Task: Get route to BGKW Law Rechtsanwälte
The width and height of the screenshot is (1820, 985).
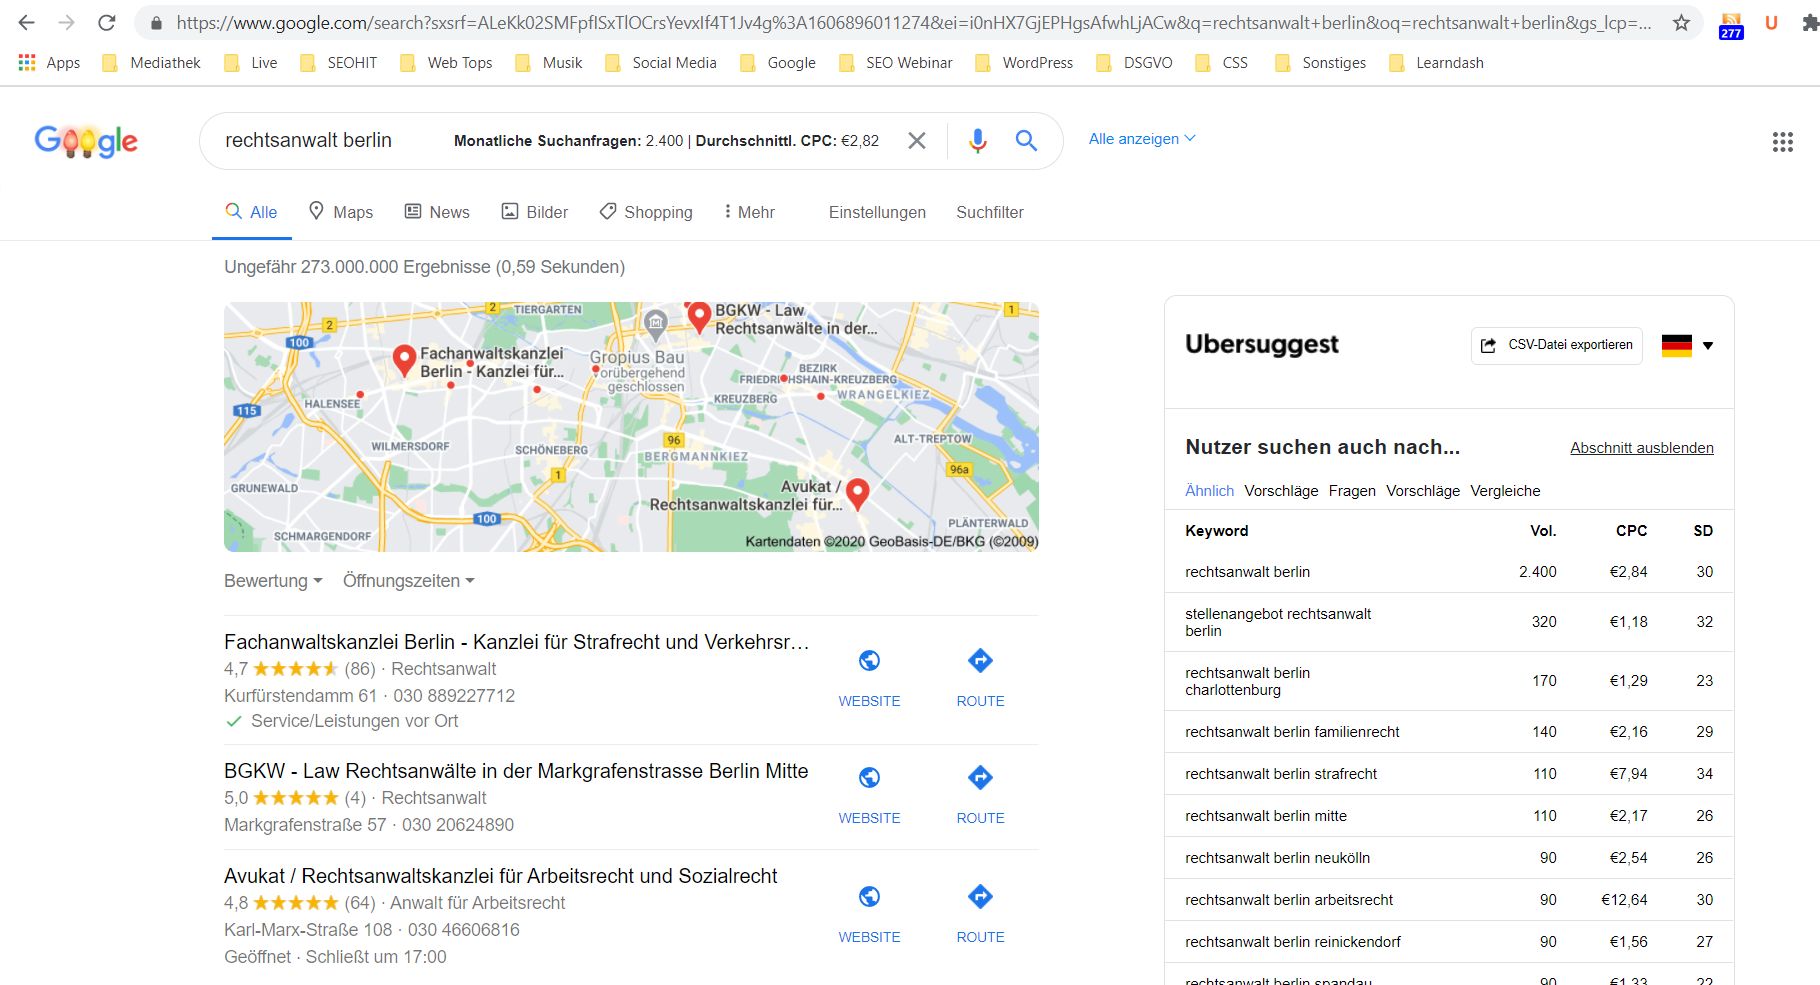Action: tap(980, 792)
